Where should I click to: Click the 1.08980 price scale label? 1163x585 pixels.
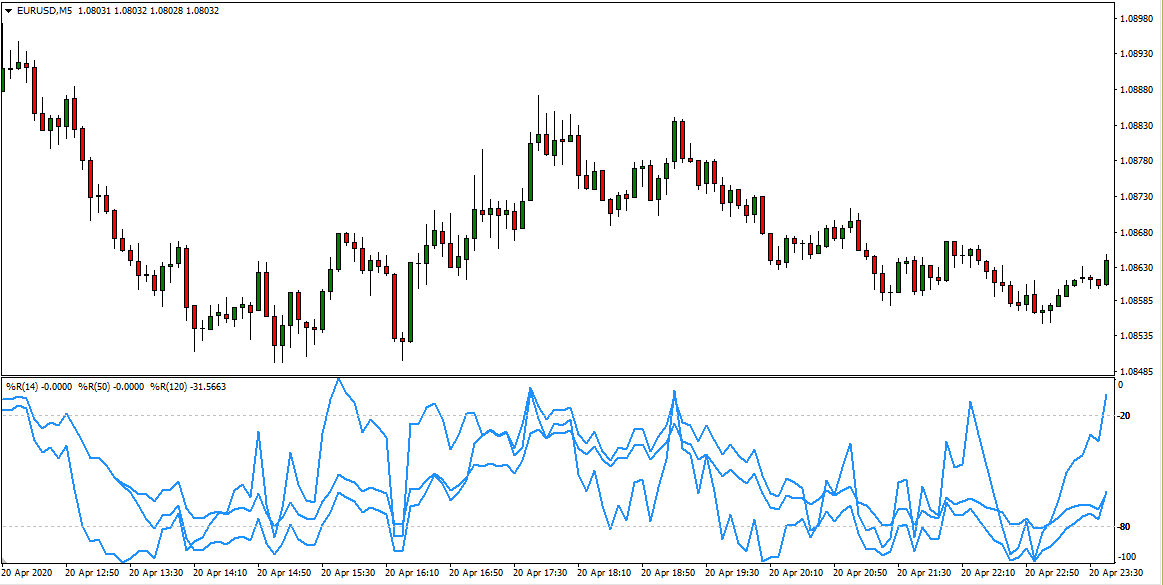tap(1138, 18)
